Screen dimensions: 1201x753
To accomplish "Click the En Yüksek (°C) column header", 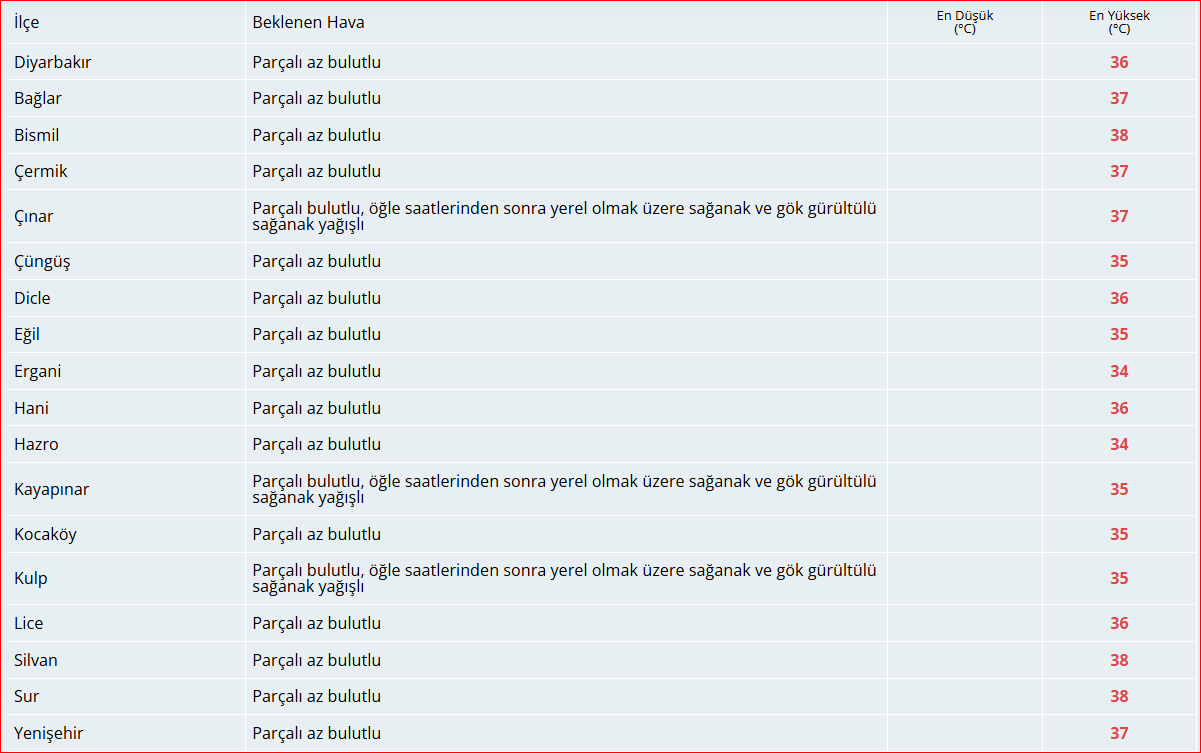I will pos(1119,22).
